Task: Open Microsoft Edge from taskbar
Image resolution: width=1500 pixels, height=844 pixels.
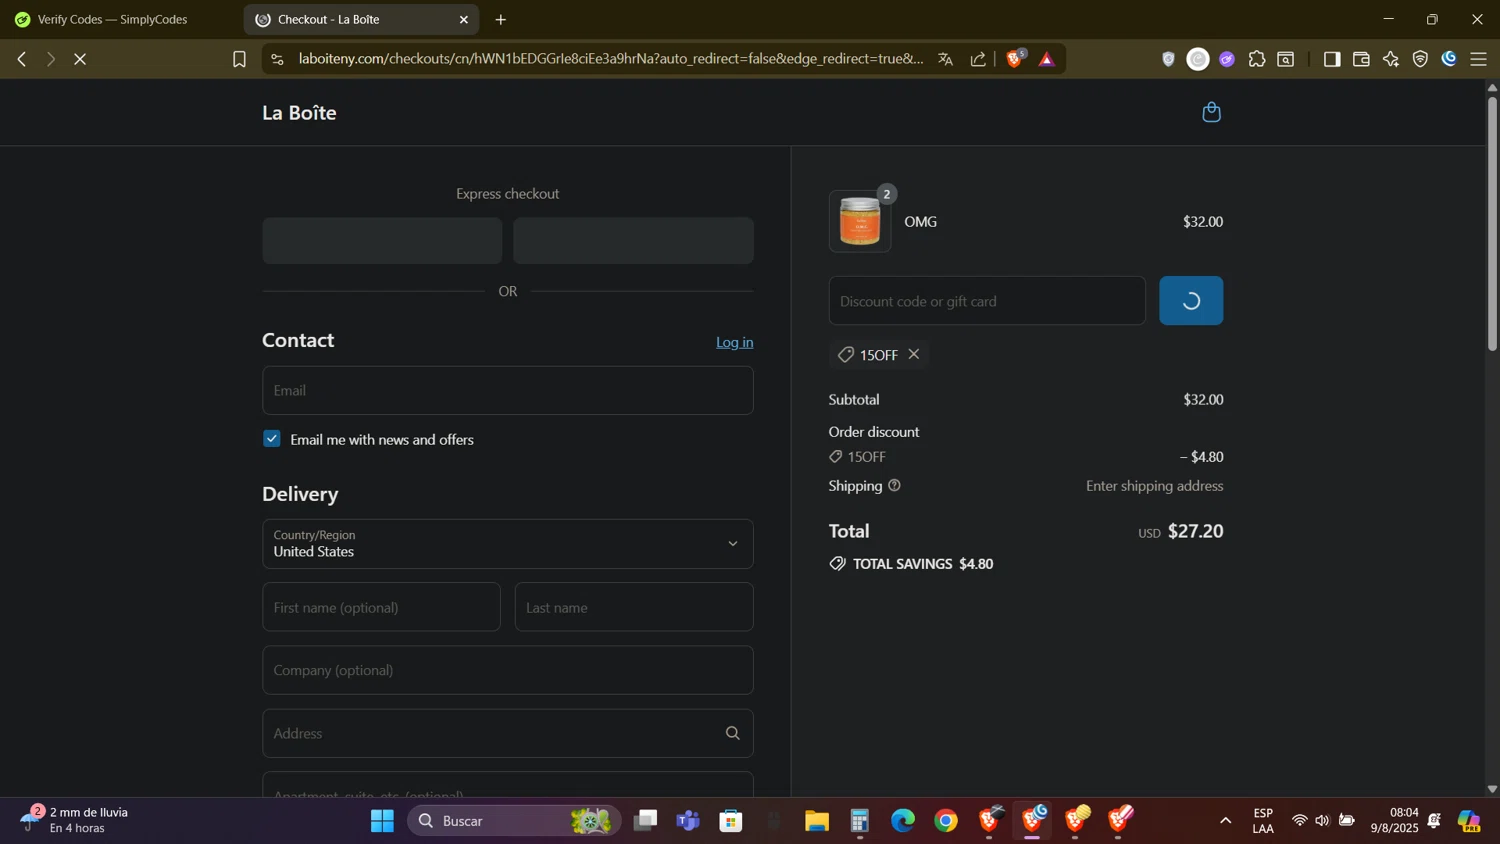Action: click(x=903, y=821)
